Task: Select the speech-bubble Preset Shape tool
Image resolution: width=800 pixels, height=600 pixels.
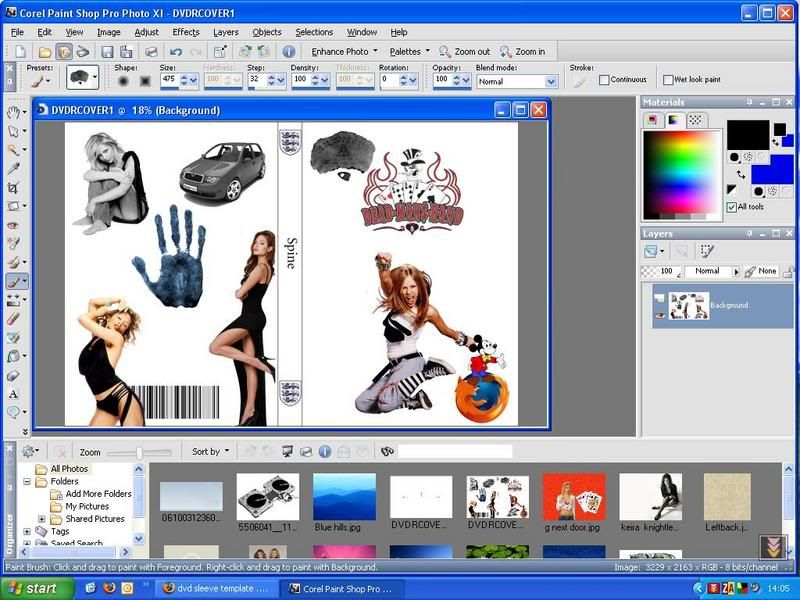Action: click(x=14, y=412)
